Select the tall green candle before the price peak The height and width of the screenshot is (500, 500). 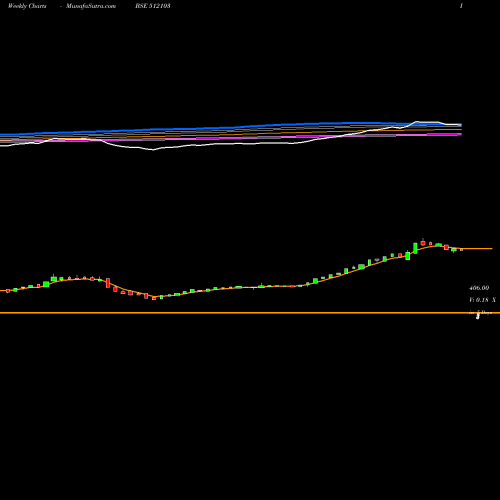[x=415, y=248]
